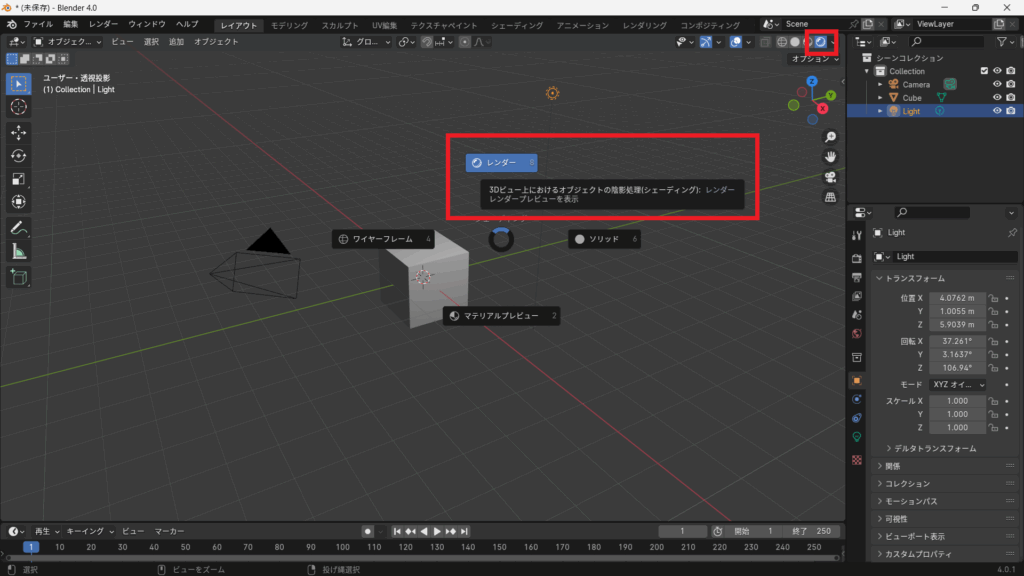Choose Render in shading pie menu
Viewport: 1024px width, 576px height.
[502, 163]
